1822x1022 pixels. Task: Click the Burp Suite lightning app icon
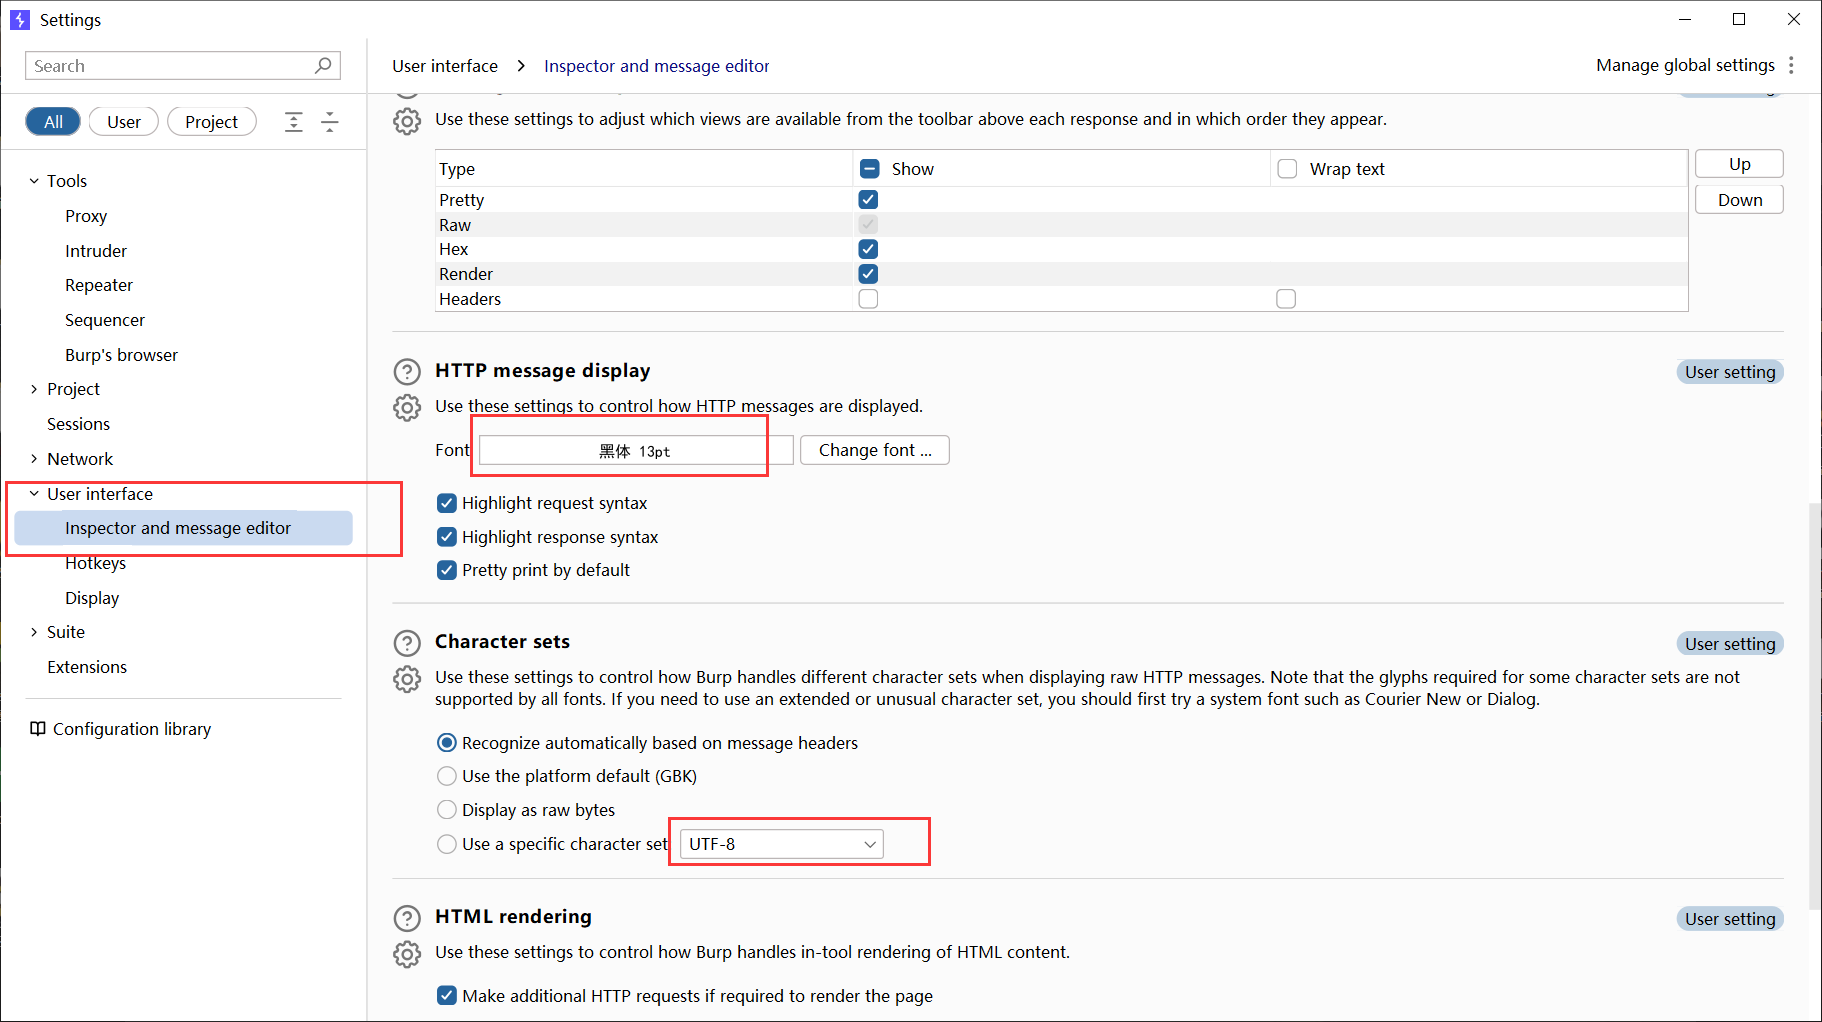[x=20, y=20]
